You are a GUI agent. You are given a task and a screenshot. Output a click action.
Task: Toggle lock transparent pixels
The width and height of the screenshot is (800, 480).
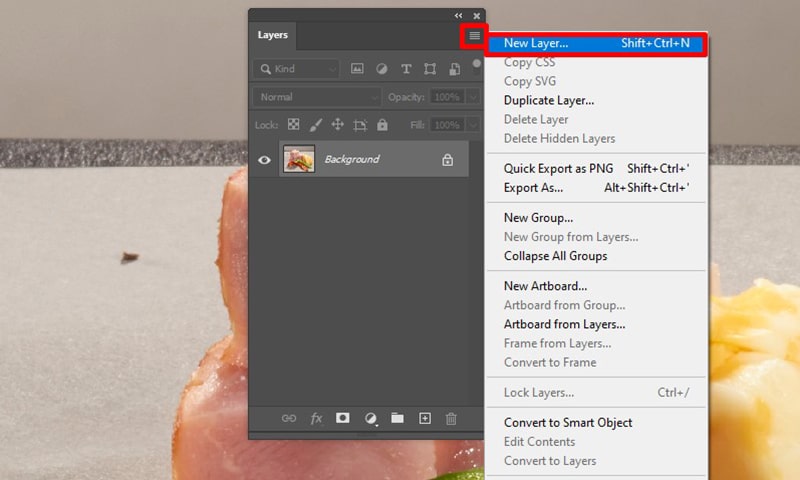(x=293, y=124)
